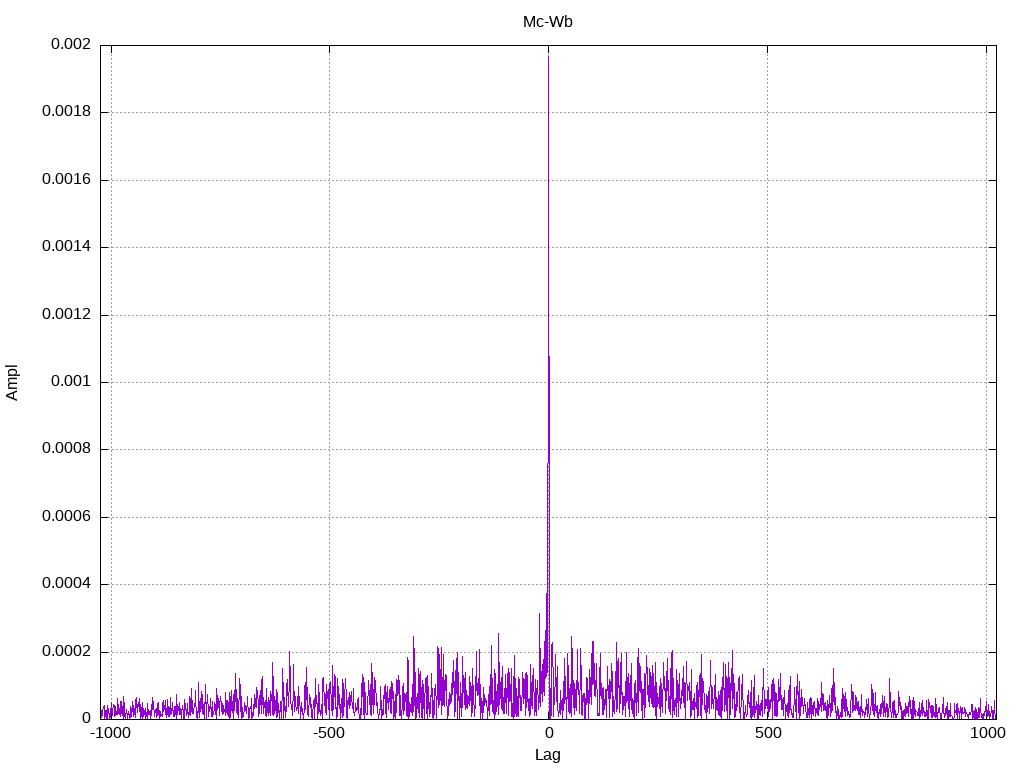Click the "Mc-Wb" plot title
The image size is (1024, 768).
click(547, 22)
